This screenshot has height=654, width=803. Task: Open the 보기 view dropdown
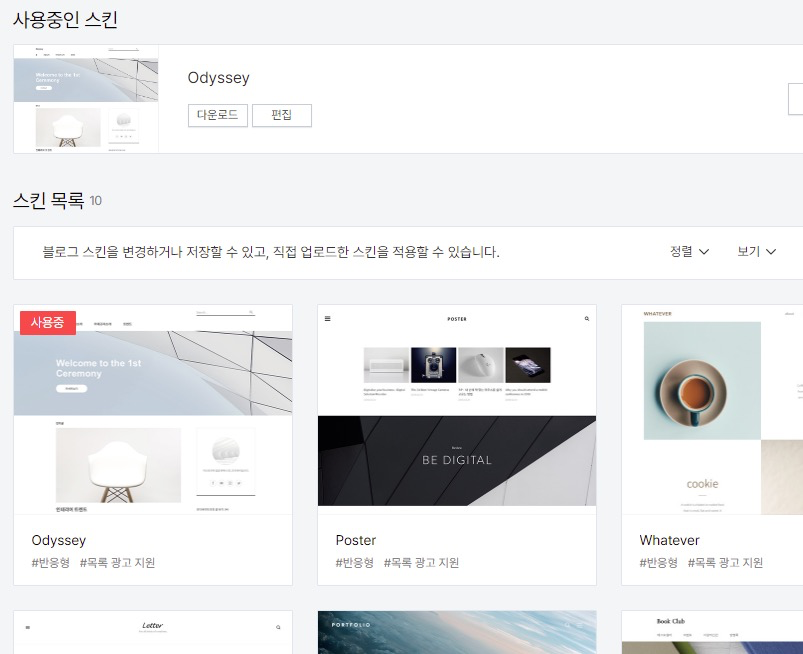(756, 251)
